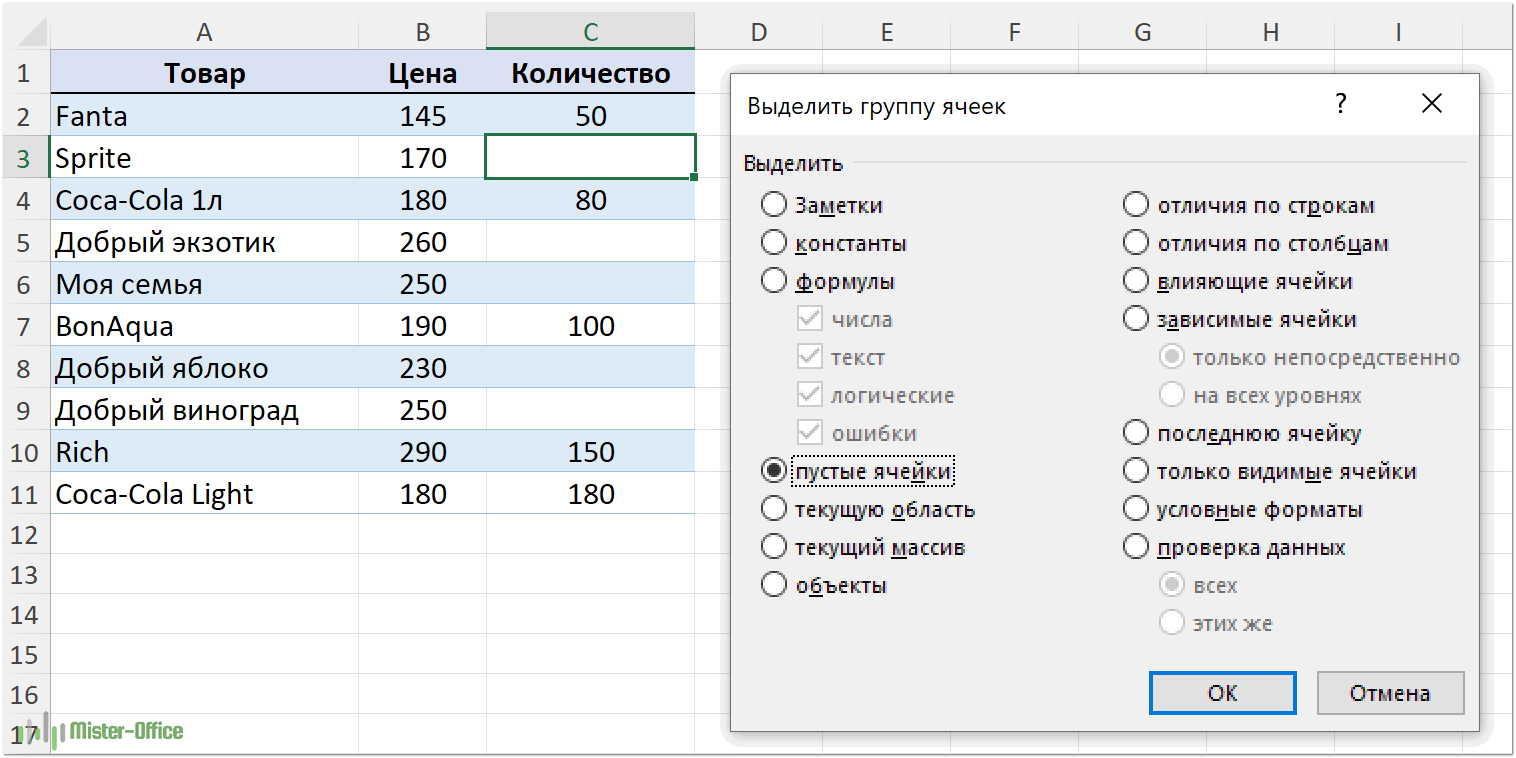Select the Заметки radio option

(x=774, y=205)
